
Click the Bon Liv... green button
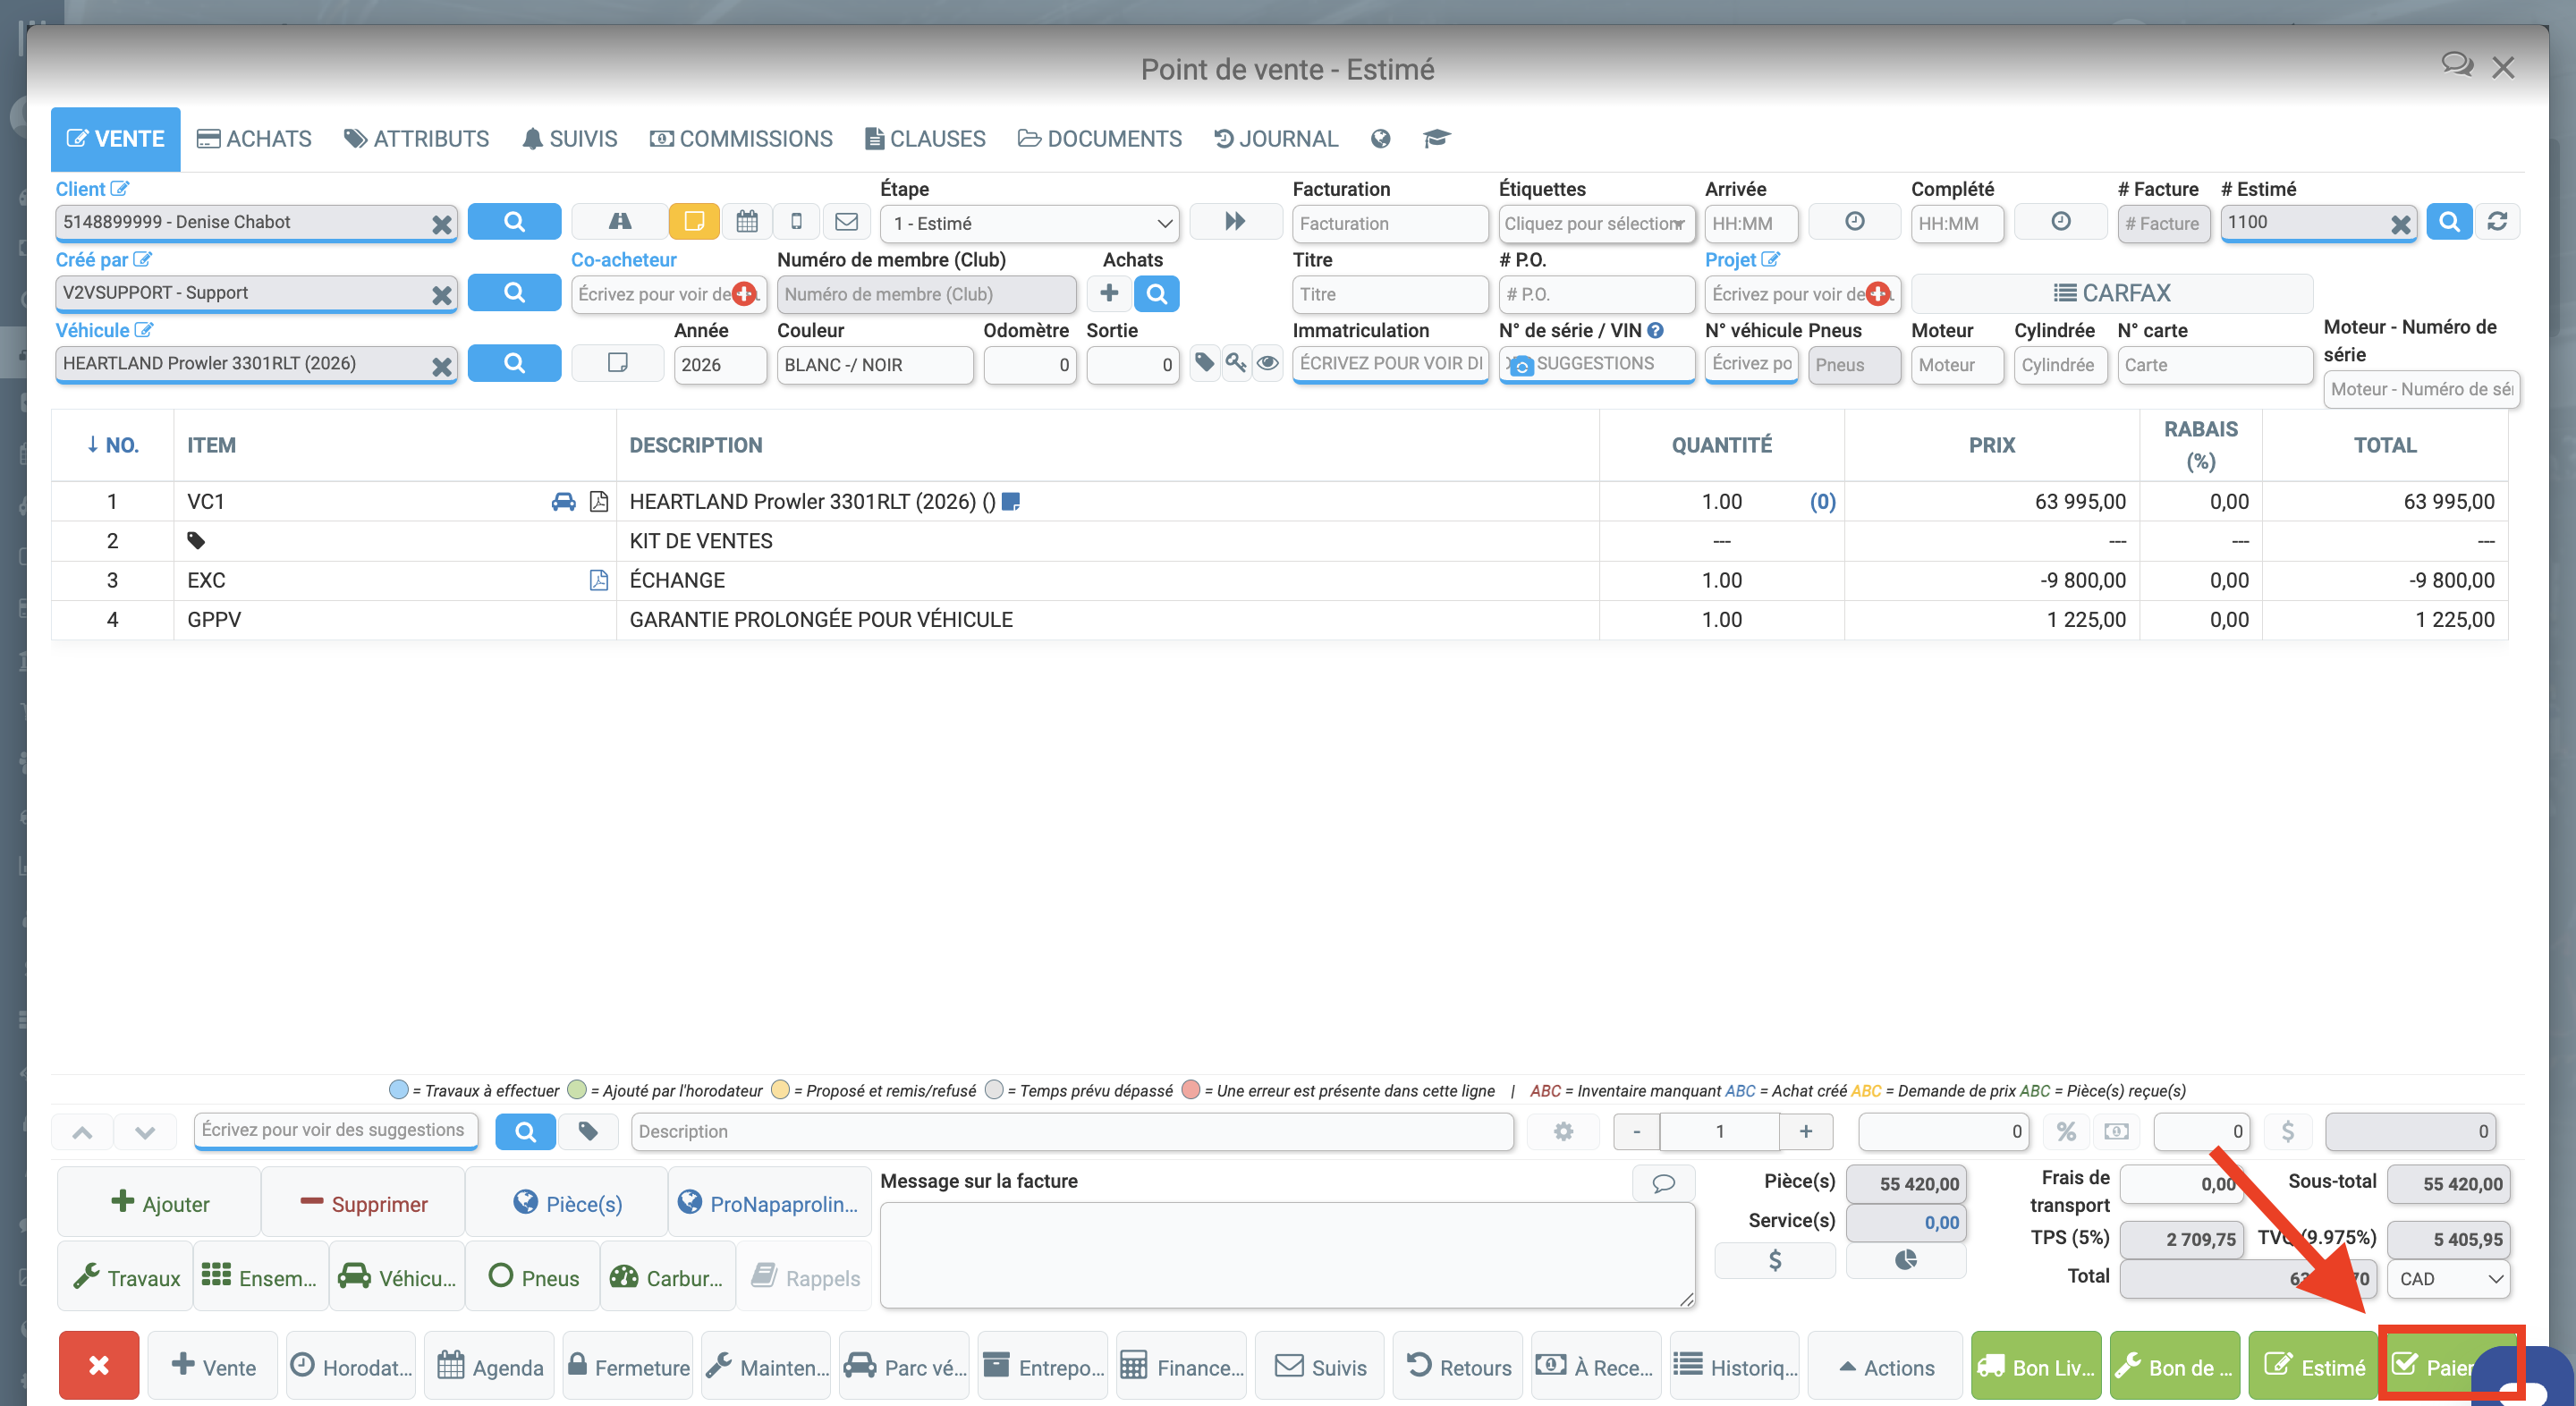tap(2036, 1366)
